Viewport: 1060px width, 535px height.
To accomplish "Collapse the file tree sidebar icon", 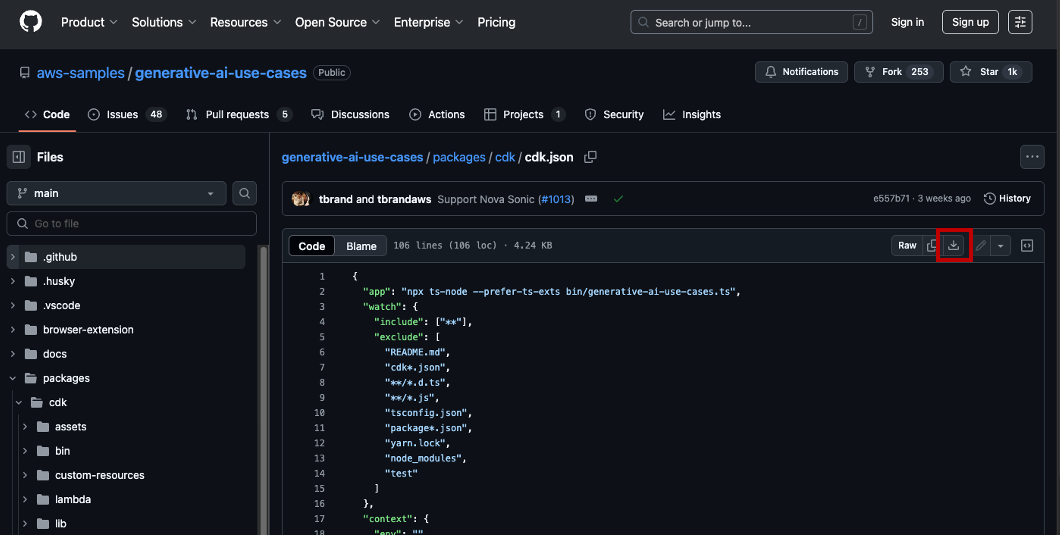I will point(19,157).
